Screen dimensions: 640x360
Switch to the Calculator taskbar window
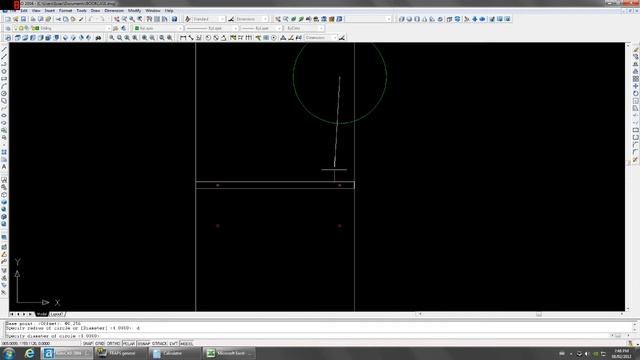[x=175, y=353]
